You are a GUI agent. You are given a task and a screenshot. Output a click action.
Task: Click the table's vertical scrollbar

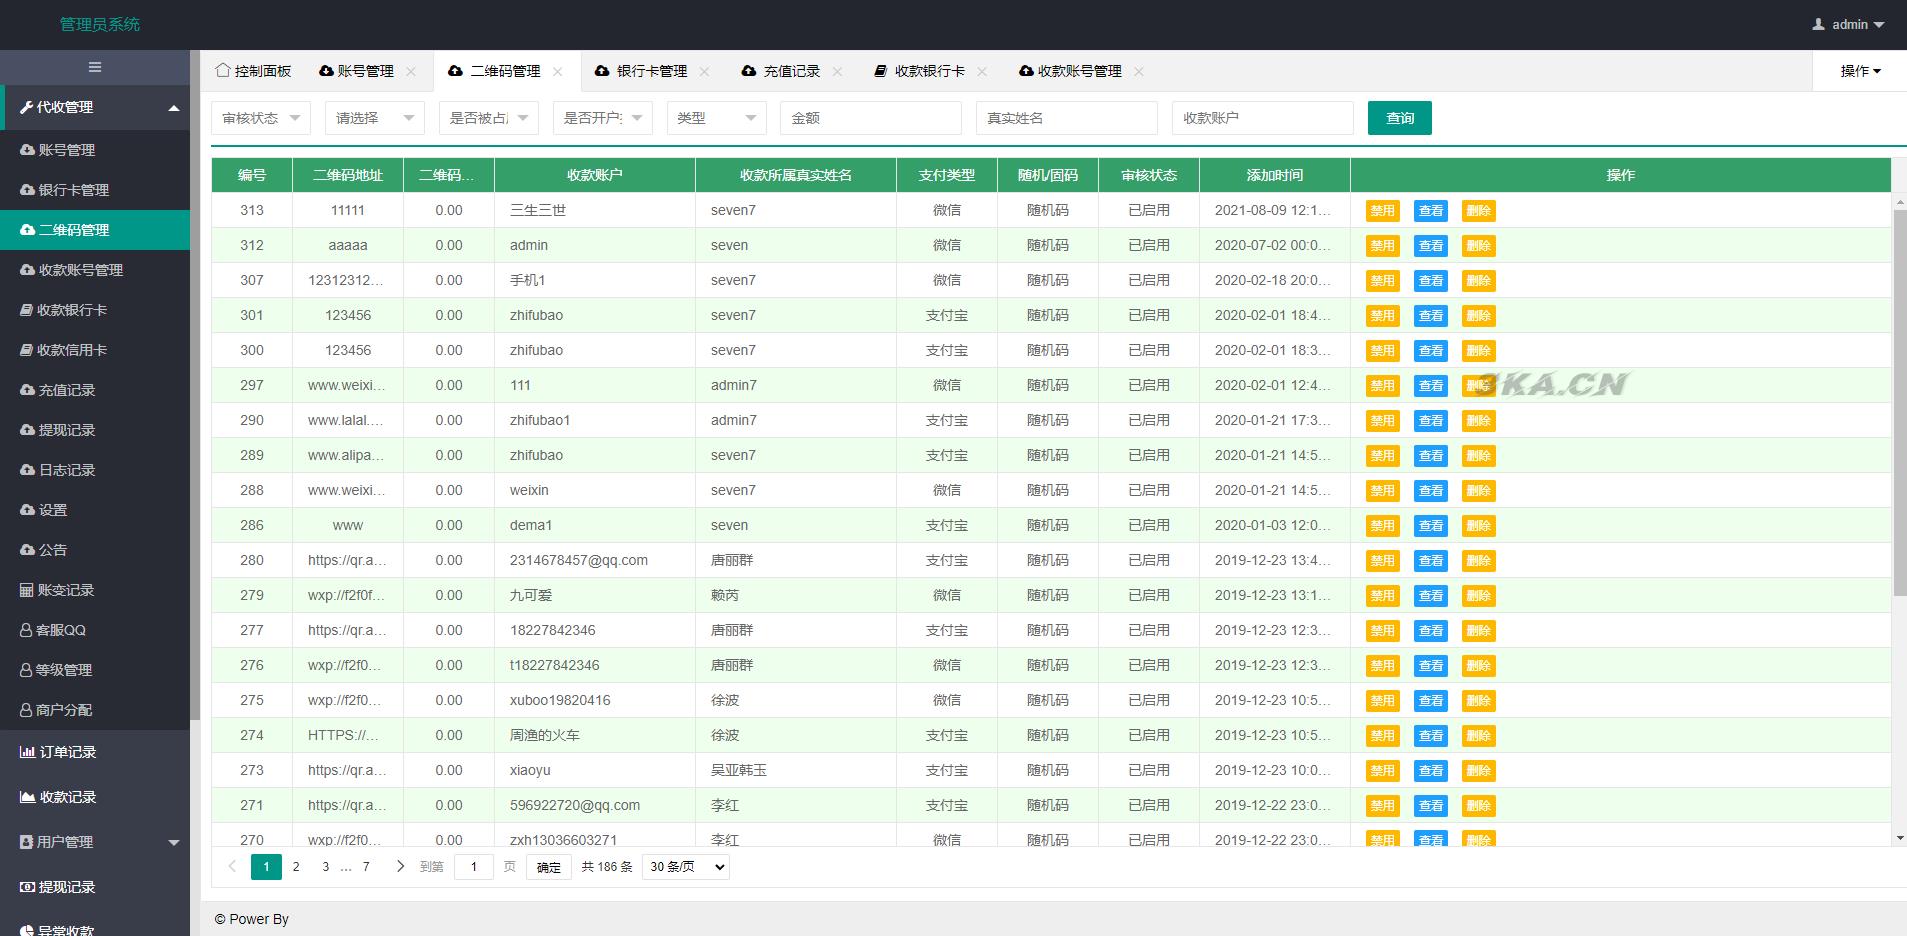point(1900,403)
